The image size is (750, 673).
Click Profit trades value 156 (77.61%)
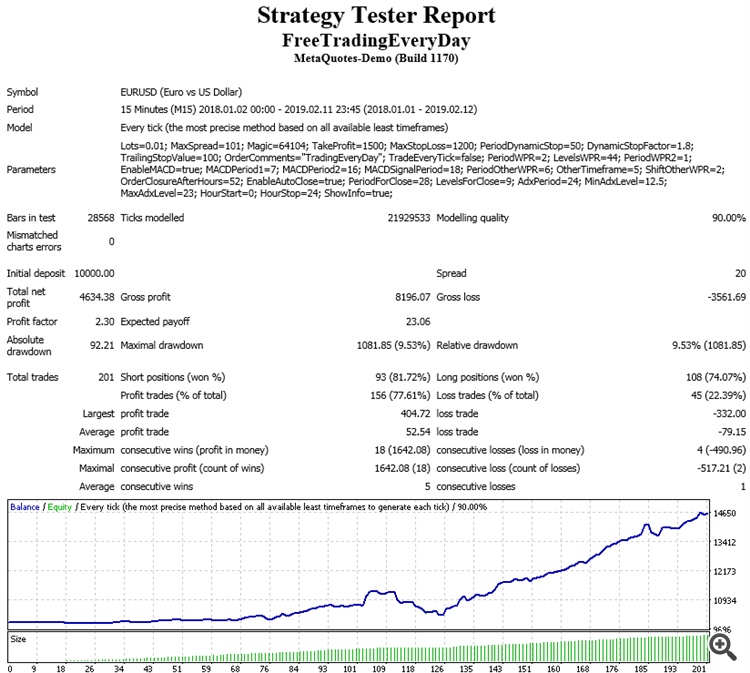pyautogui.click(x=401, y=396)
